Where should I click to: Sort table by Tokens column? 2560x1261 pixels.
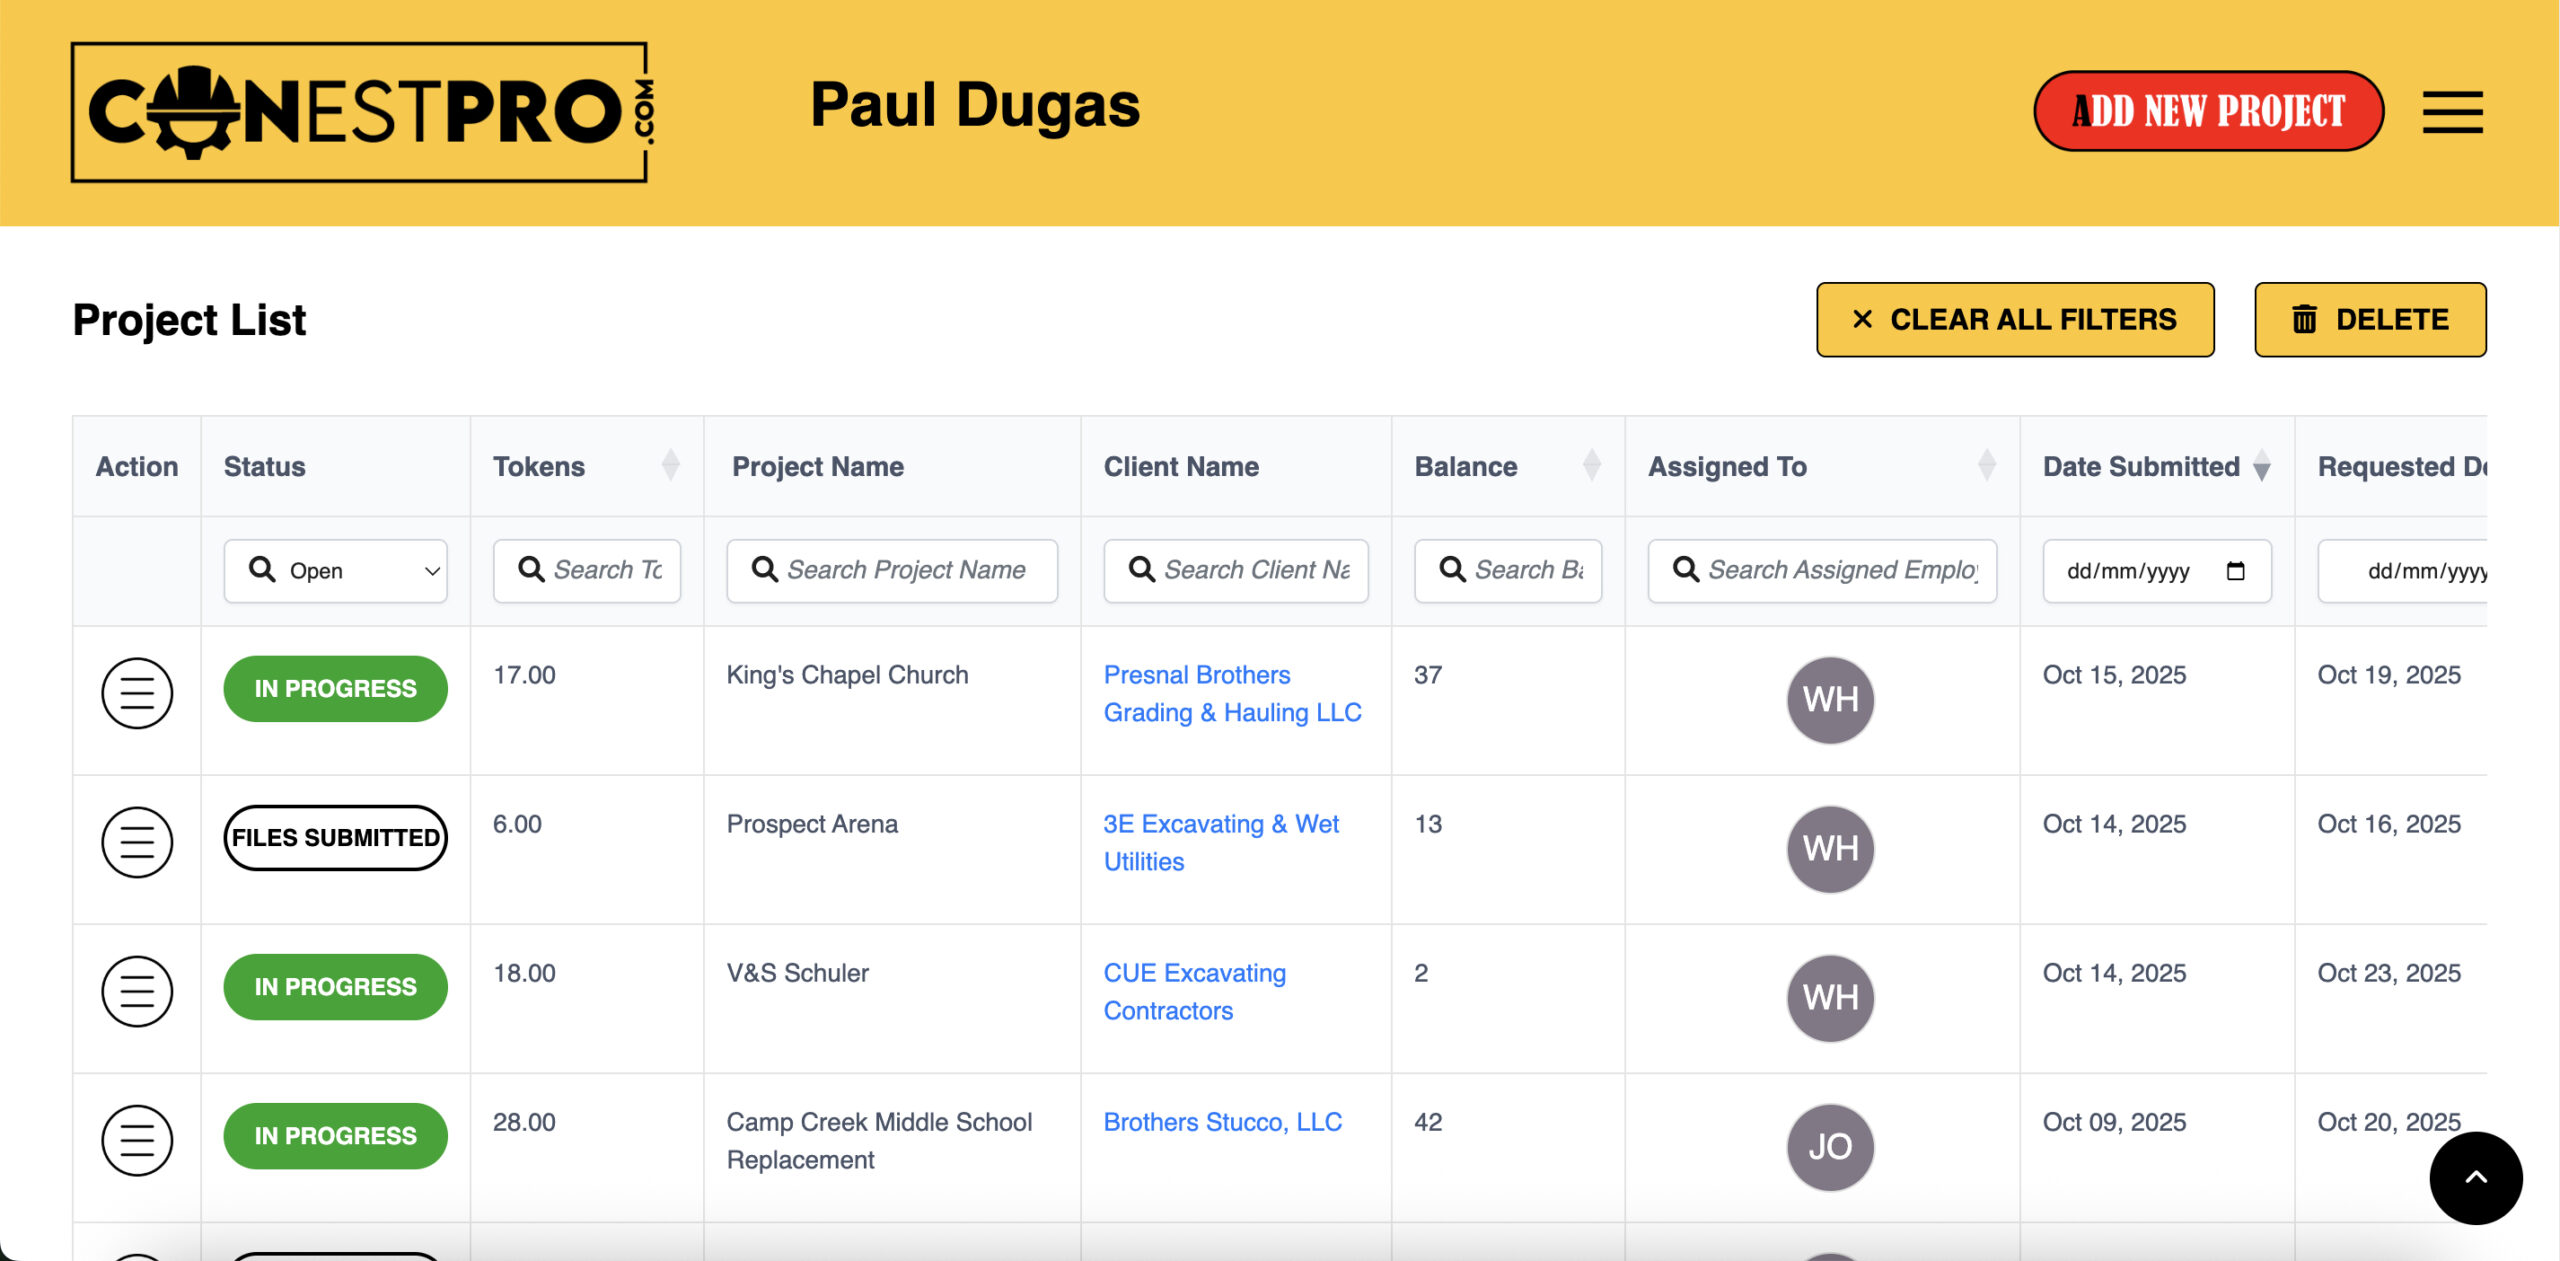click(670, 466)
